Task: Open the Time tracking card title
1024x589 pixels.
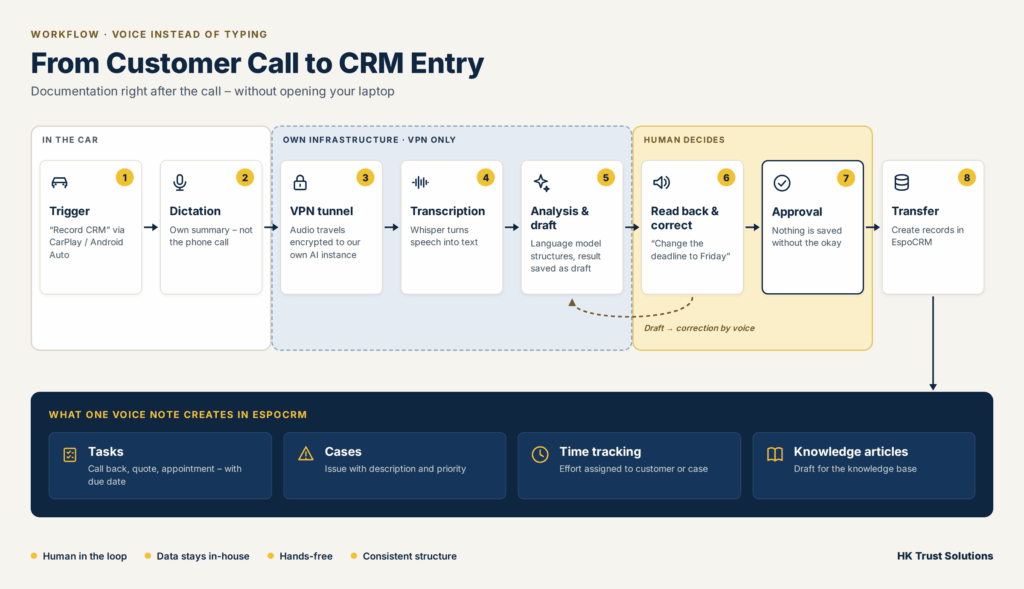Action: coord(600,452)
